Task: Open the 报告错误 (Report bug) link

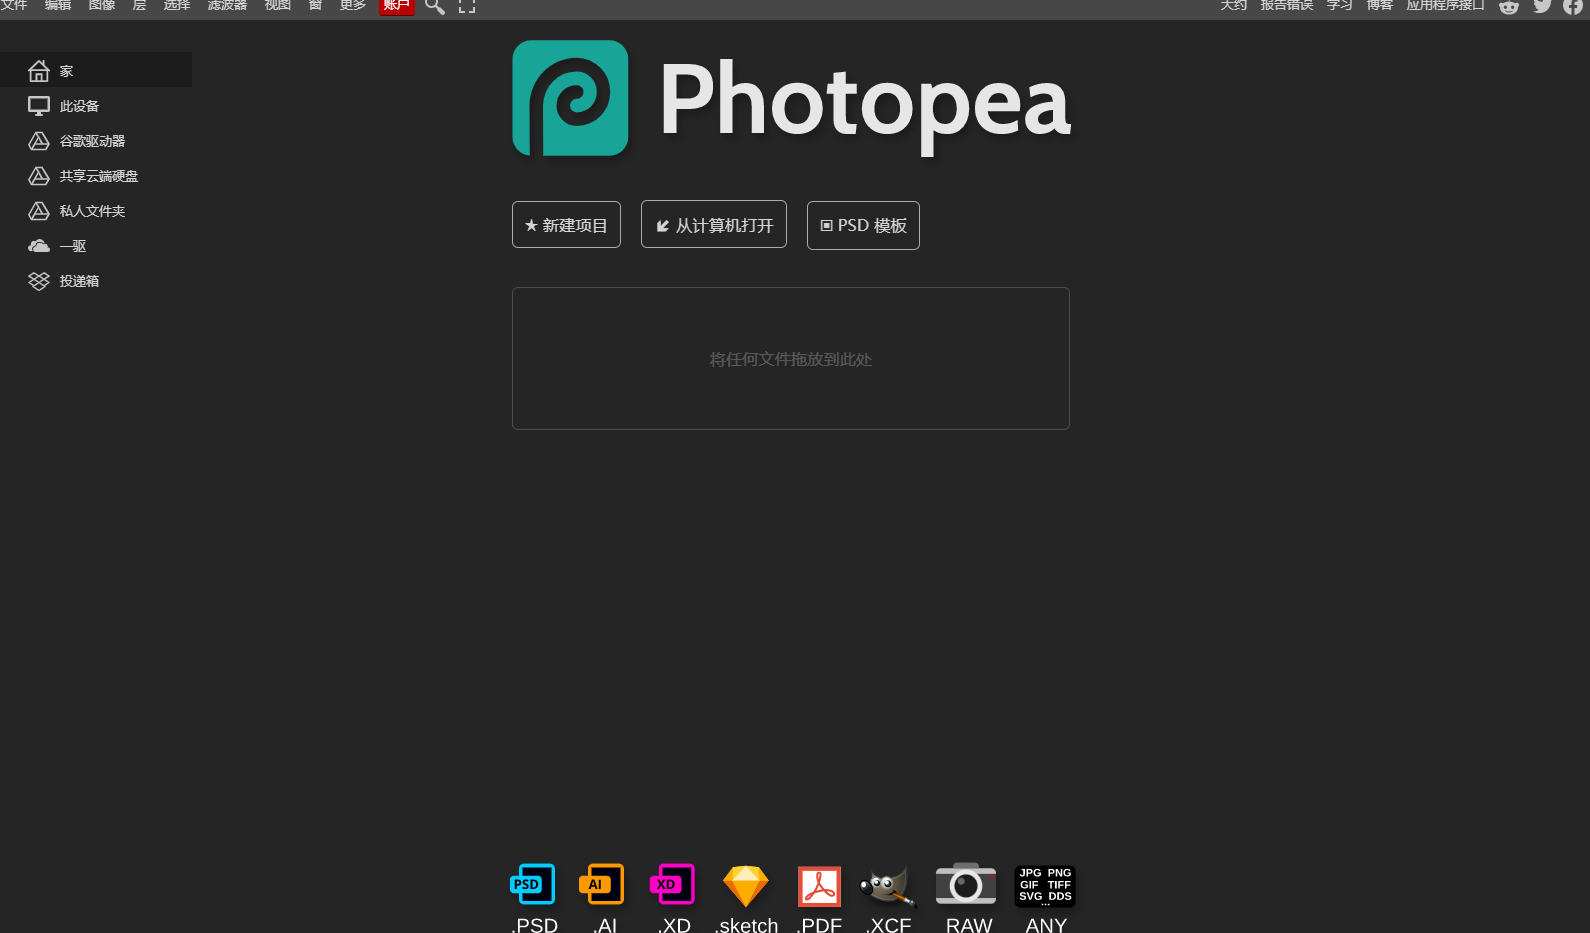Action: click(1286, 5)
